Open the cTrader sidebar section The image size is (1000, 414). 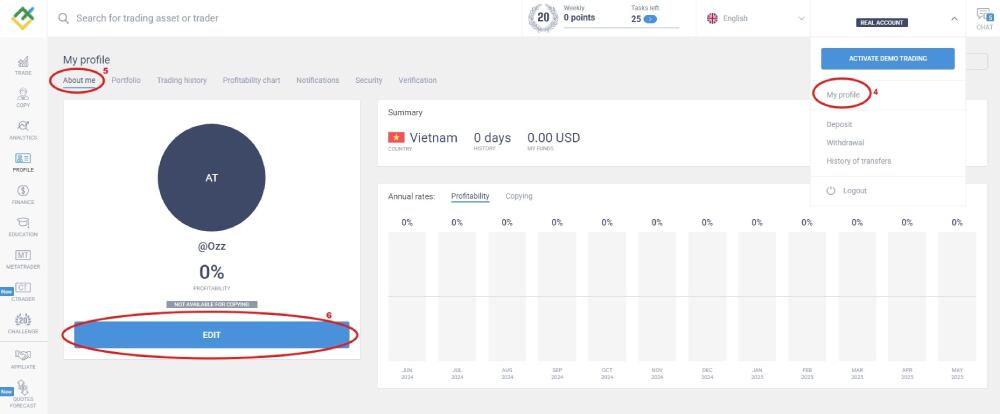[x=23, y=292]
